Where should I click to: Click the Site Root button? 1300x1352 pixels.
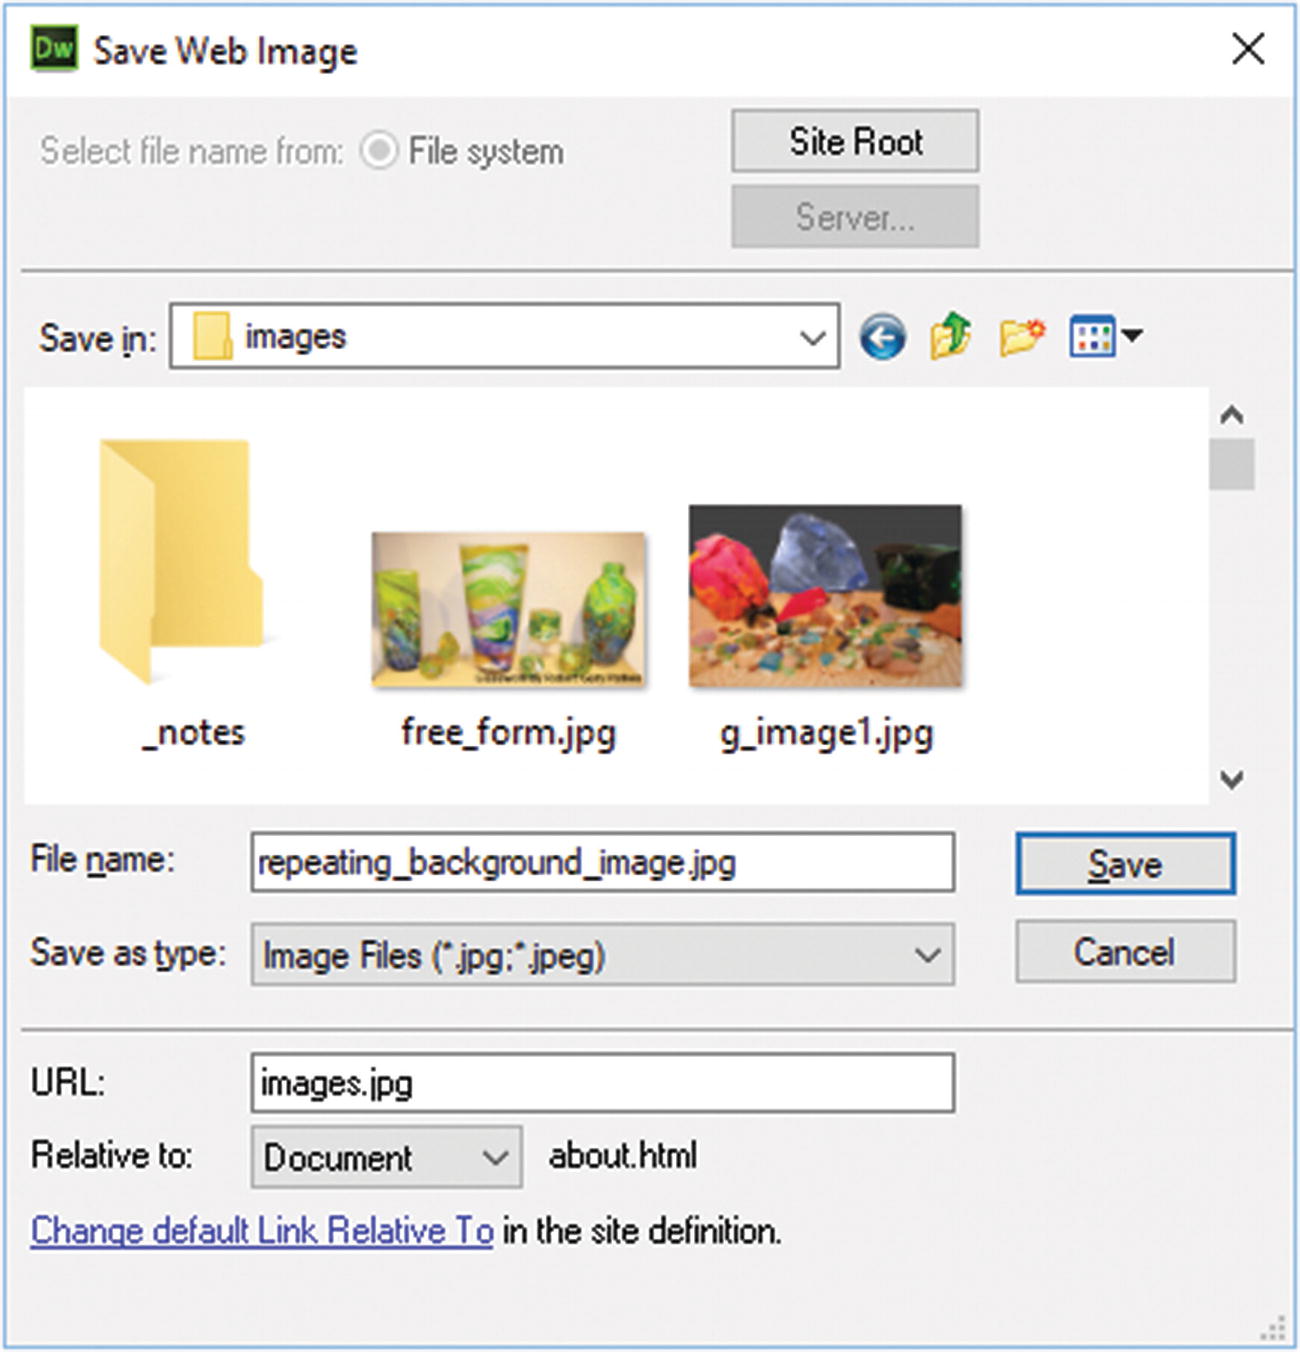[x=855, y=141]
